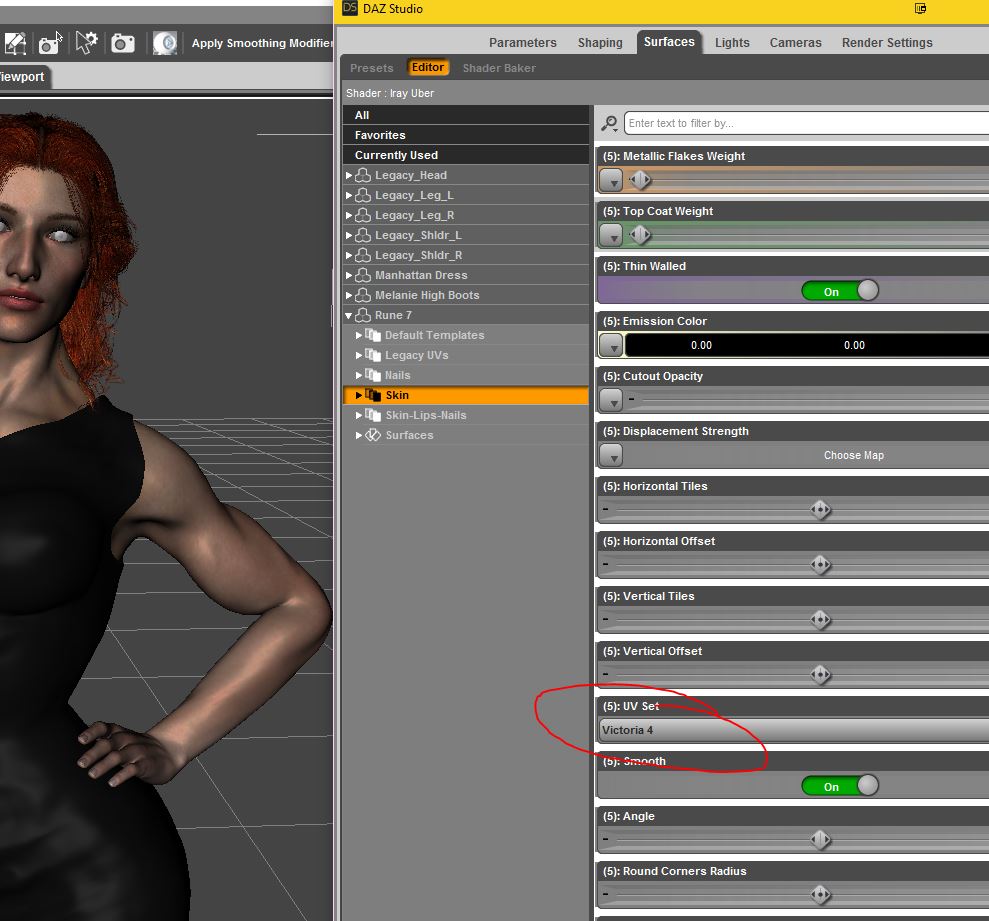Viewport: 989px width, 921px height.
Task: Open Displacement Strength map dropdown
Action: click(x=611, y=455)
